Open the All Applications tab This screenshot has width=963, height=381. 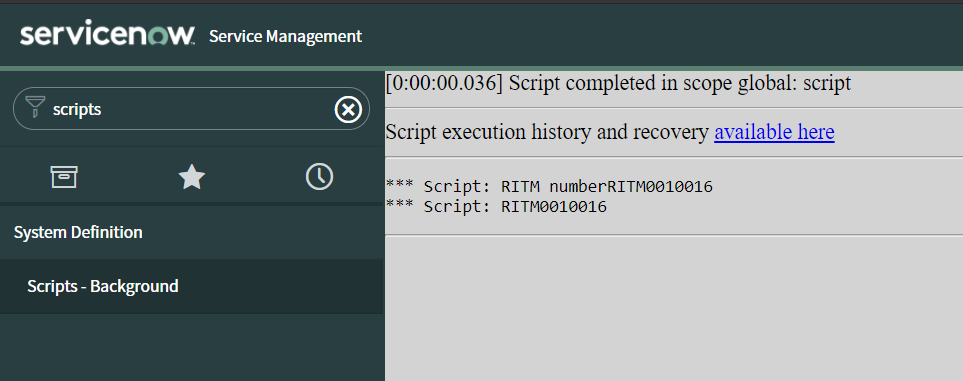point(64,177)
